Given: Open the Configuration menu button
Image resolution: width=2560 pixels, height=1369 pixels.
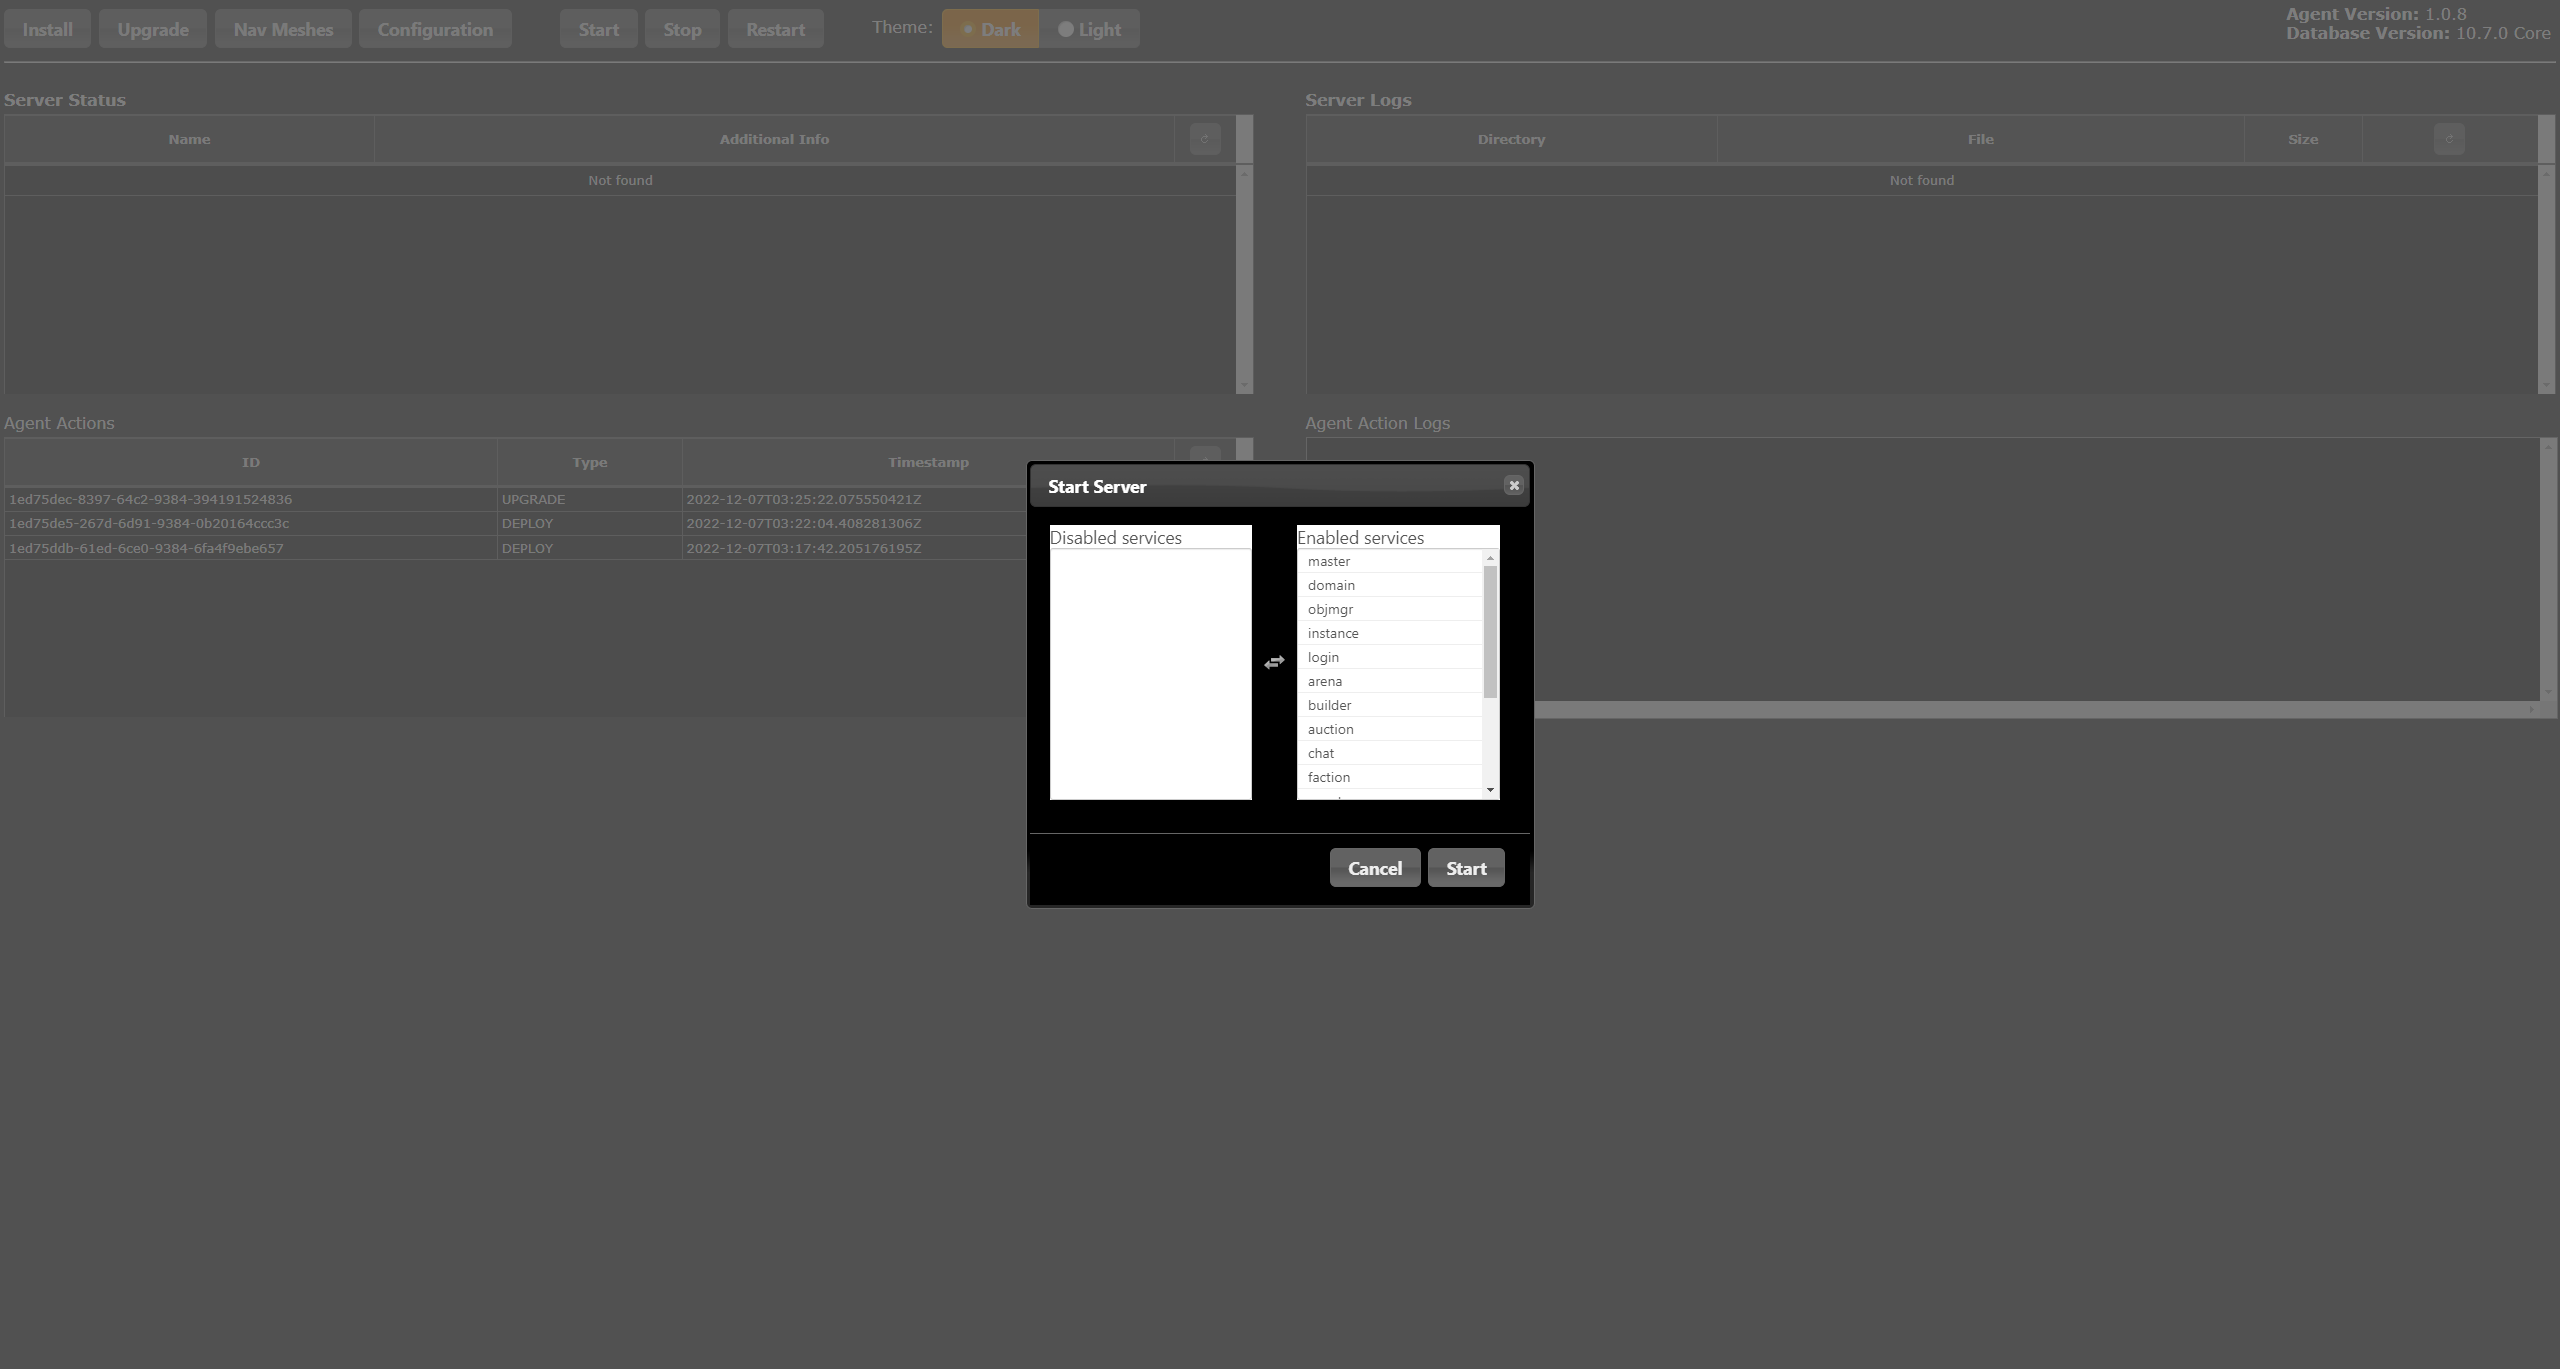Looking at the screenshot, I should click(435, 29).
